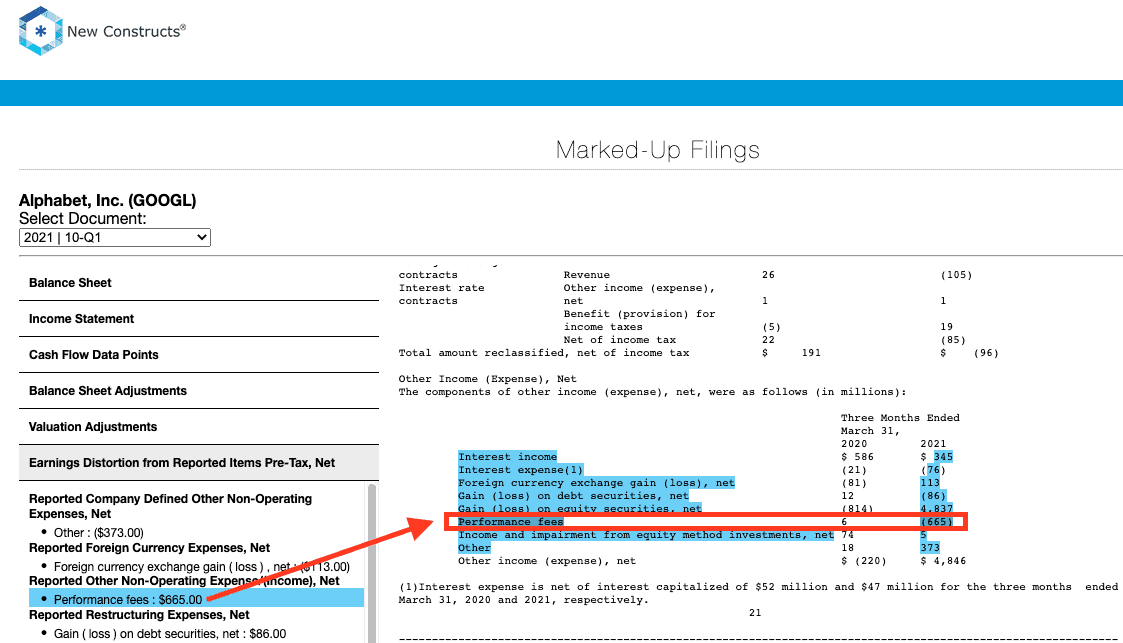Open the Select Document dropdown showing 2021 | 10-Q1
Viewport: 1123px width, 643px height.
(115, 238)
